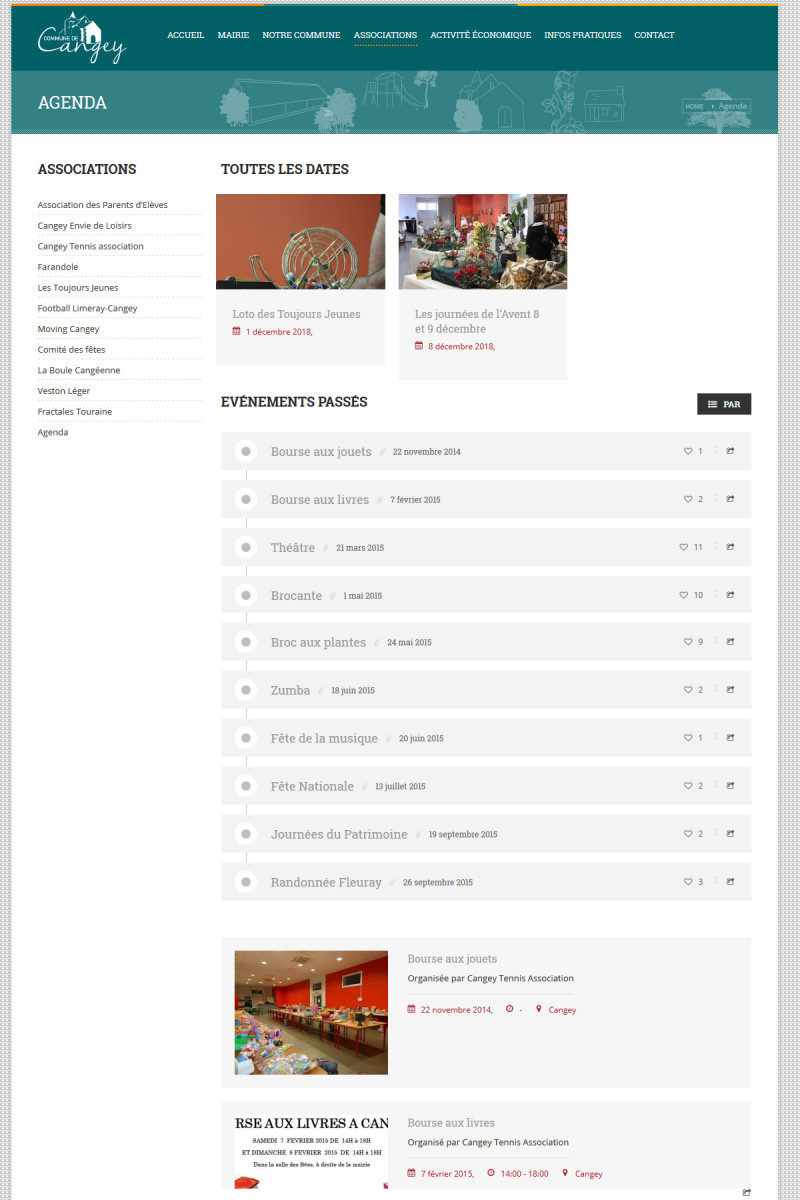Expand the Zumba event entry
Viewport: 800px width, 1200px height.
coord(486,690)
